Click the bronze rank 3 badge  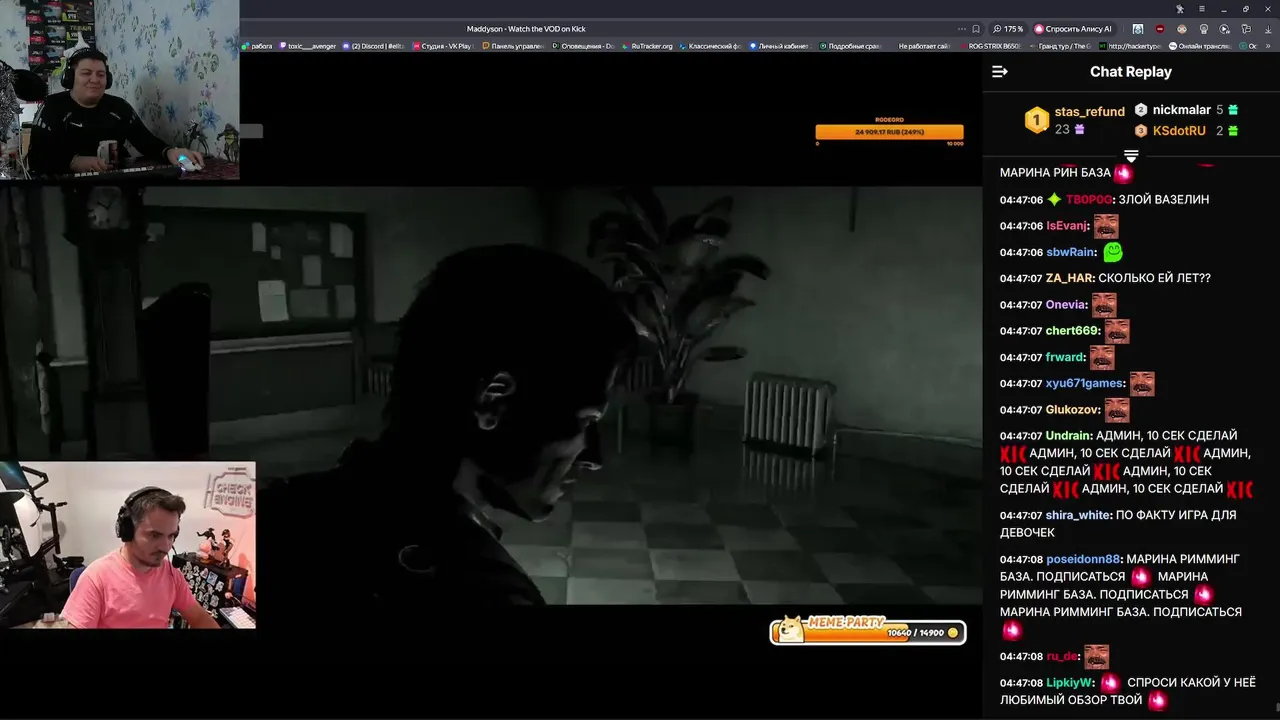[x=1141, y=131]
